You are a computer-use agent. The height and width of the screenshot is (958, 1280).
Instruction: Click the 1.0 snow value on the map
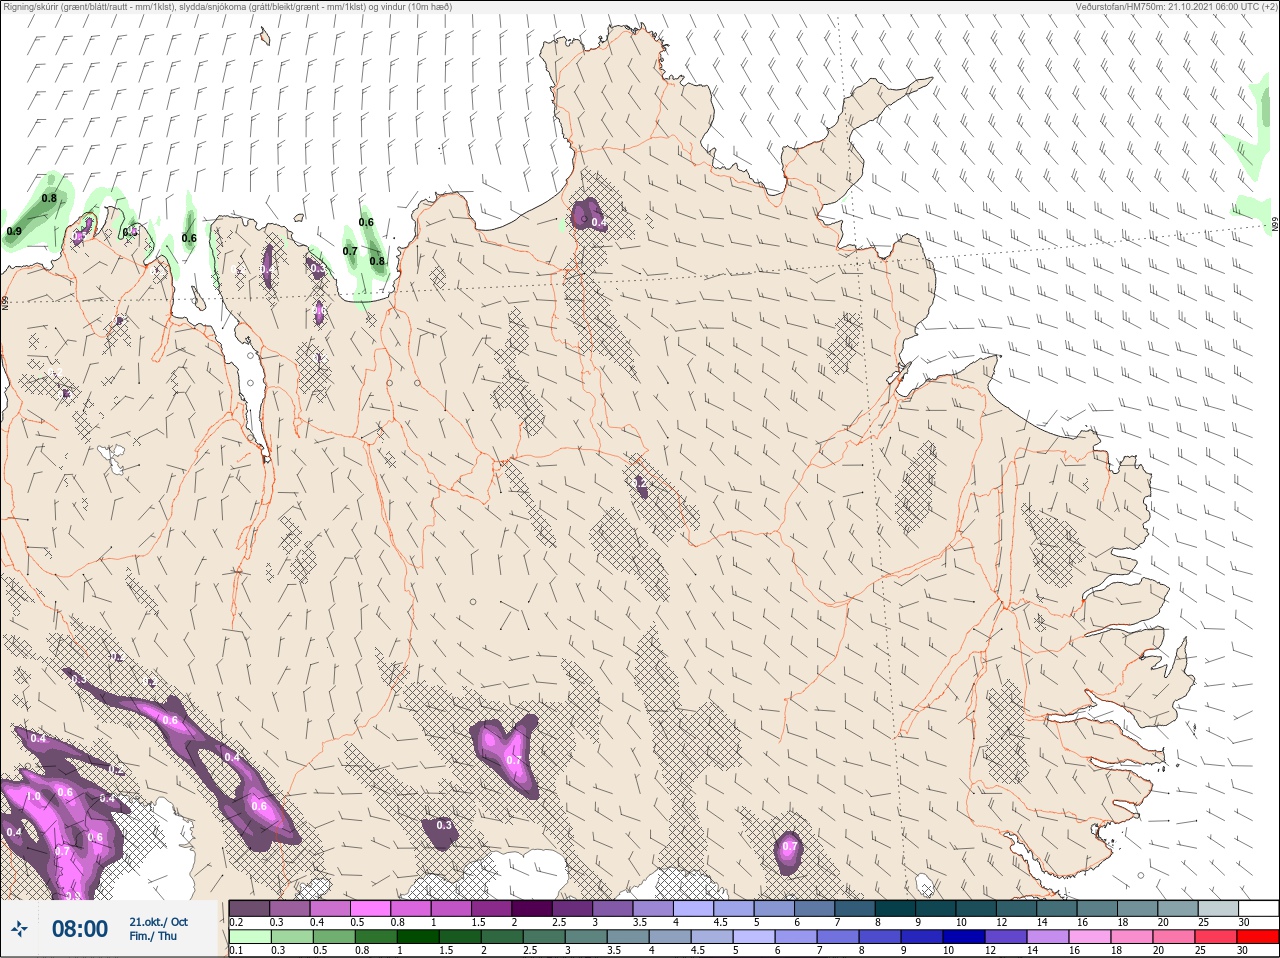click(x=33, y=797)
